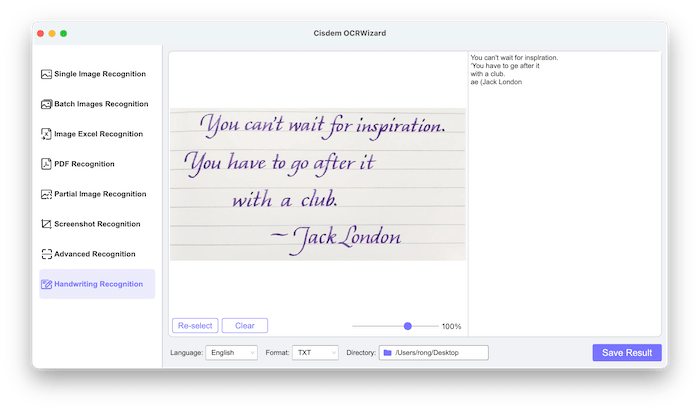
Task: Click the Advanced Recognition icon
Action: (46, 254)
